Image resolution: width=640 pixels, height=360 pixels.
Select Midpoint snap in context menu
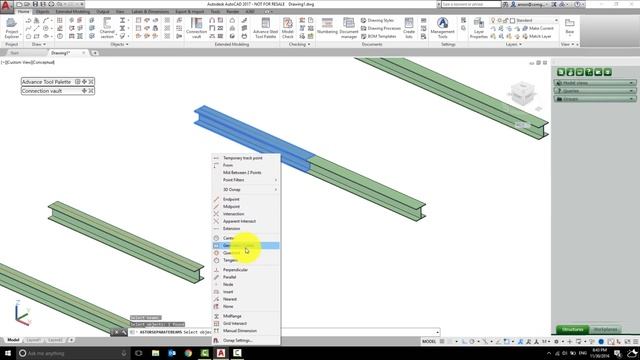pyautogui.click(x=246, y=207)
